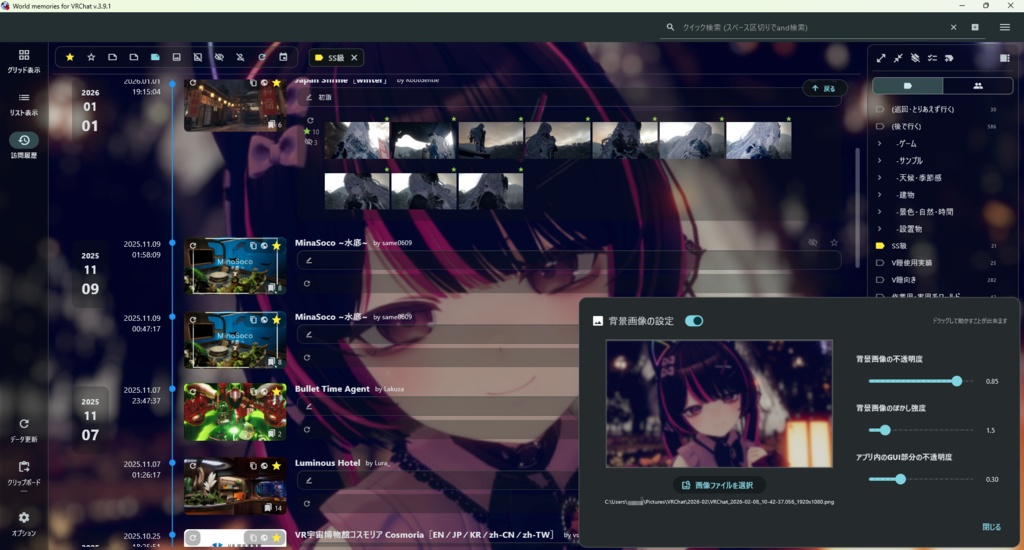Open calendar date filter icon
Image resolution: width=1024 pixels, height=550 pixels.
point(283,57)
